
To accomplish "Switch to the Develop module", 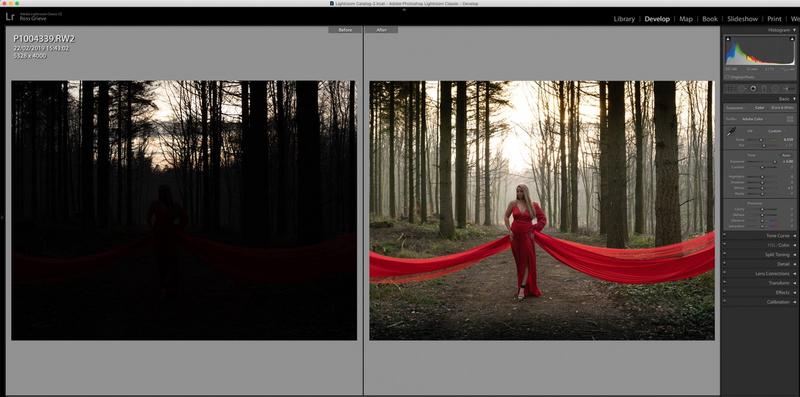I will click(x=657, y=19).
